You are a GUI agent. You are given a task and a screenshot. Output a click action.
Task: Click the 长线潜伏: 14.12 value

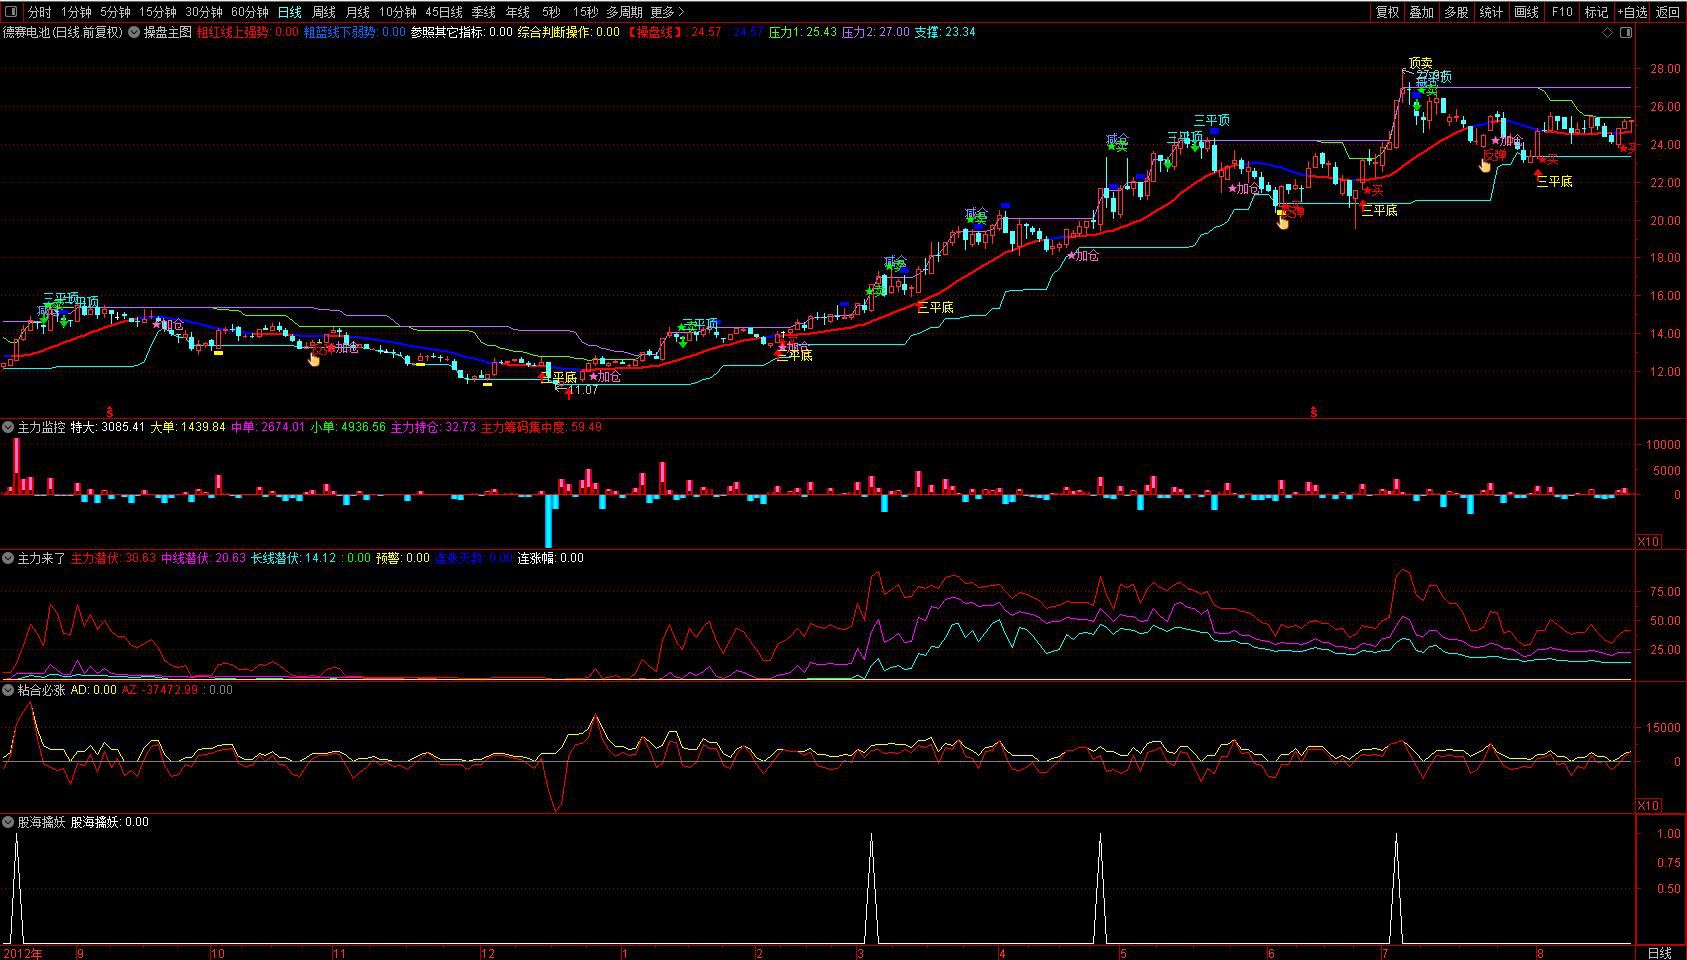tap(293, 558)
